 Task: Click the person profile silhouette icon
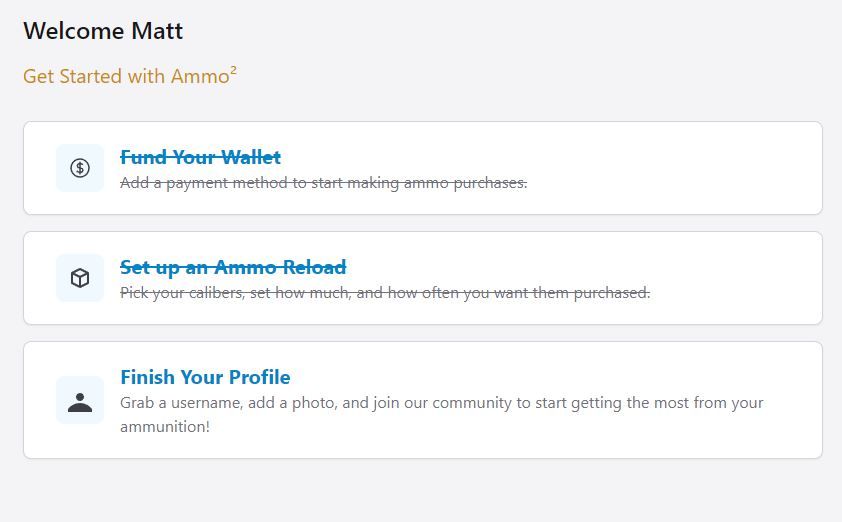[80, 401]
